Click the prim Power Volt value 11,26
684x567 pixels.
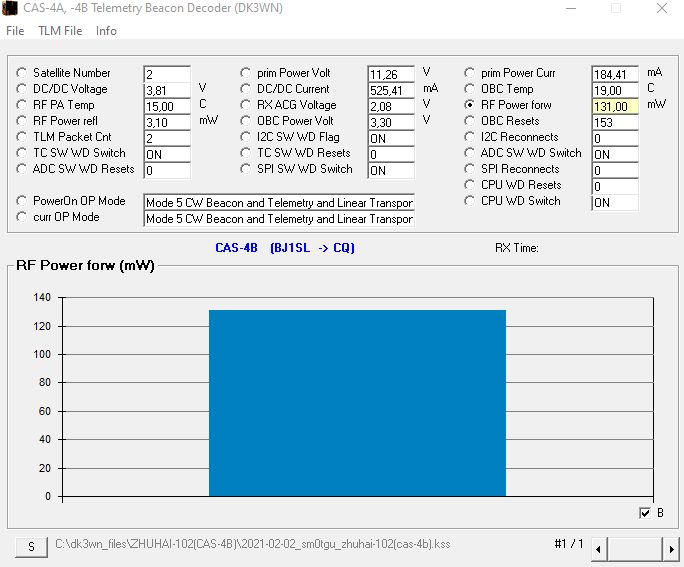click(391, 74)
